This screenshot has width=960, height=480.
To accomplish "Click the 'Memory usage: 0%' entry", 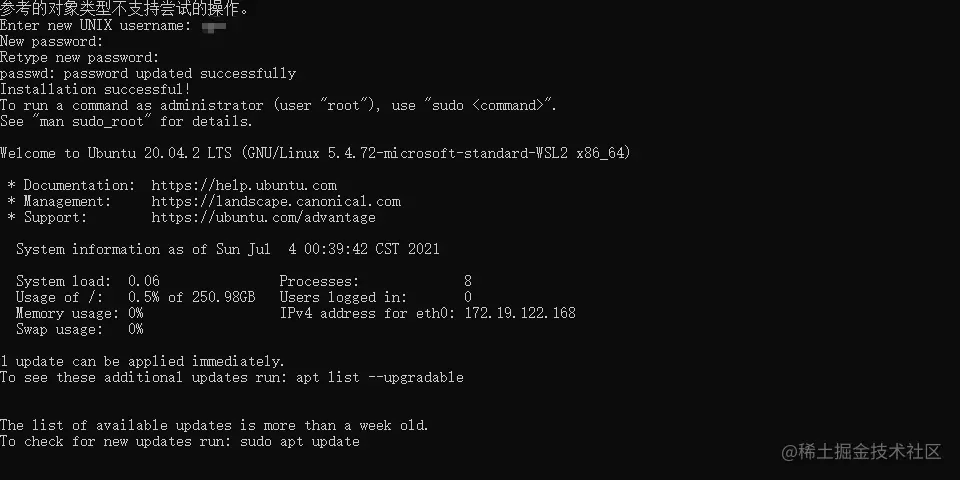I will point(80,313).
